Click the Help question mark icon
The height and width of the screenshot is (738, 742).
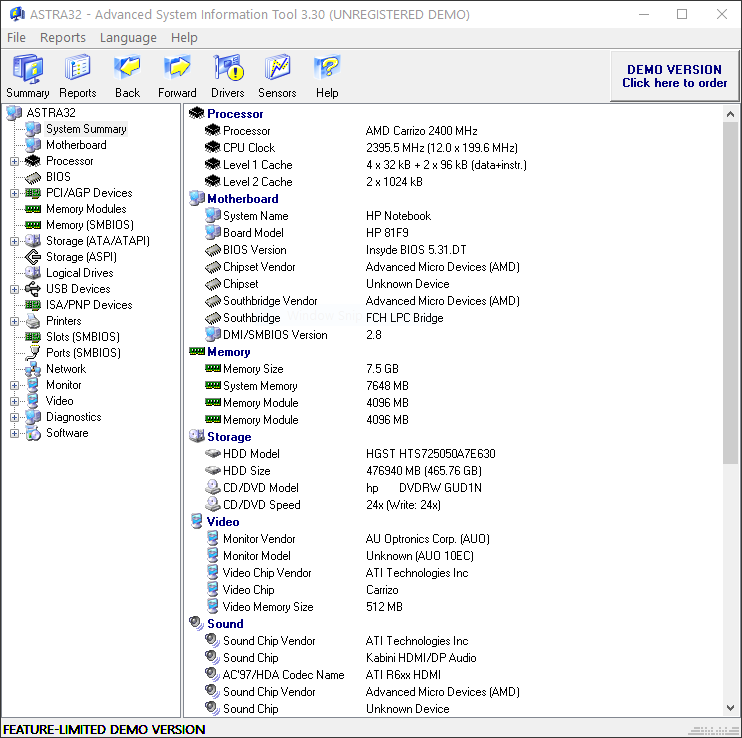coord(327,69)
